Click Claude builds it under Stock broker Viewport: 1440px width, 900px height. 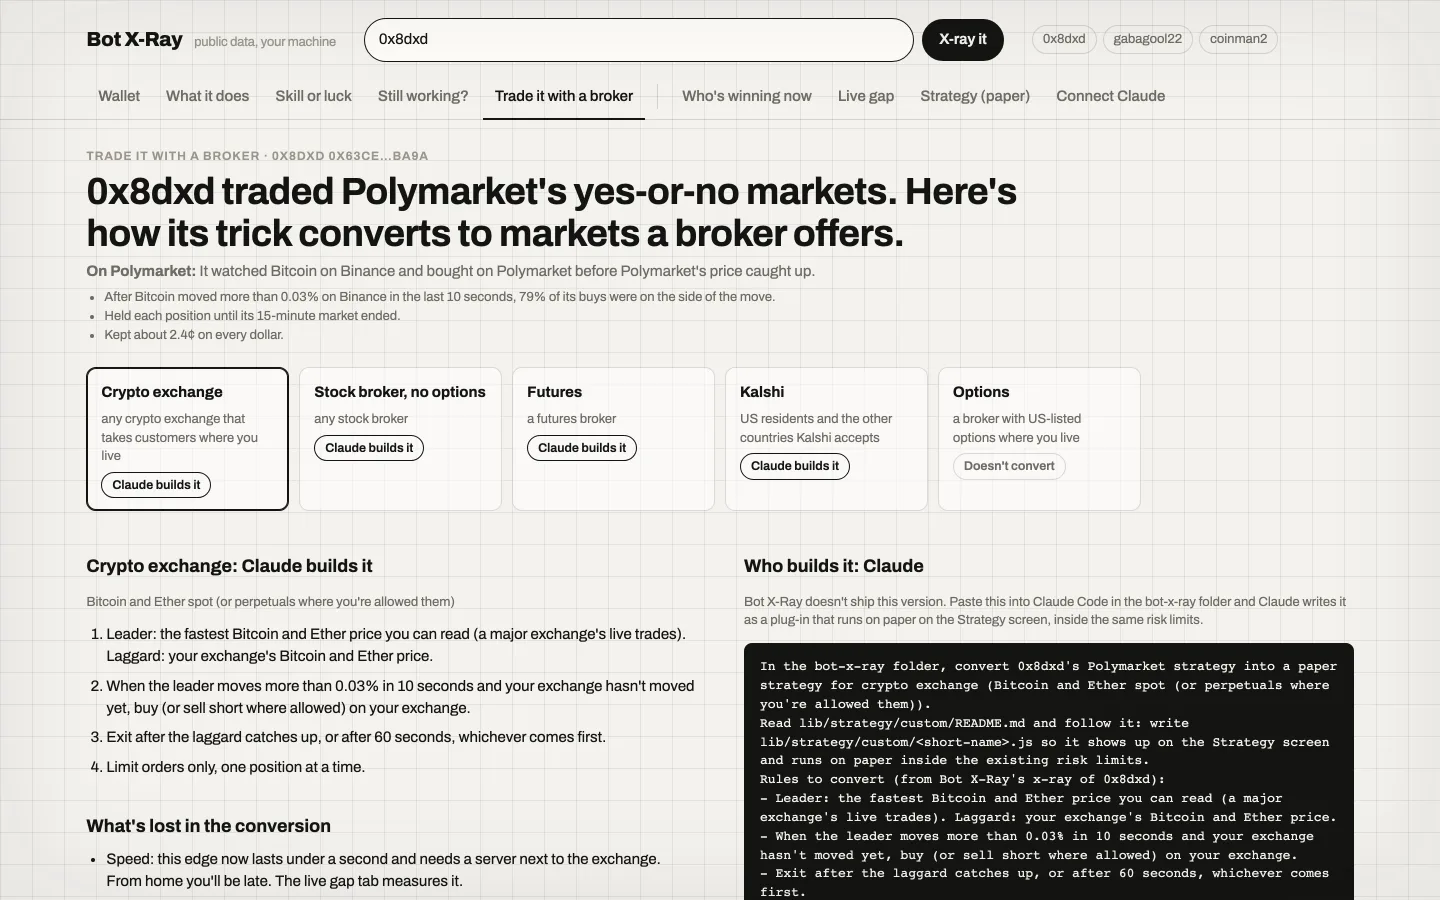pyautogui.click(x=369, y=448)
